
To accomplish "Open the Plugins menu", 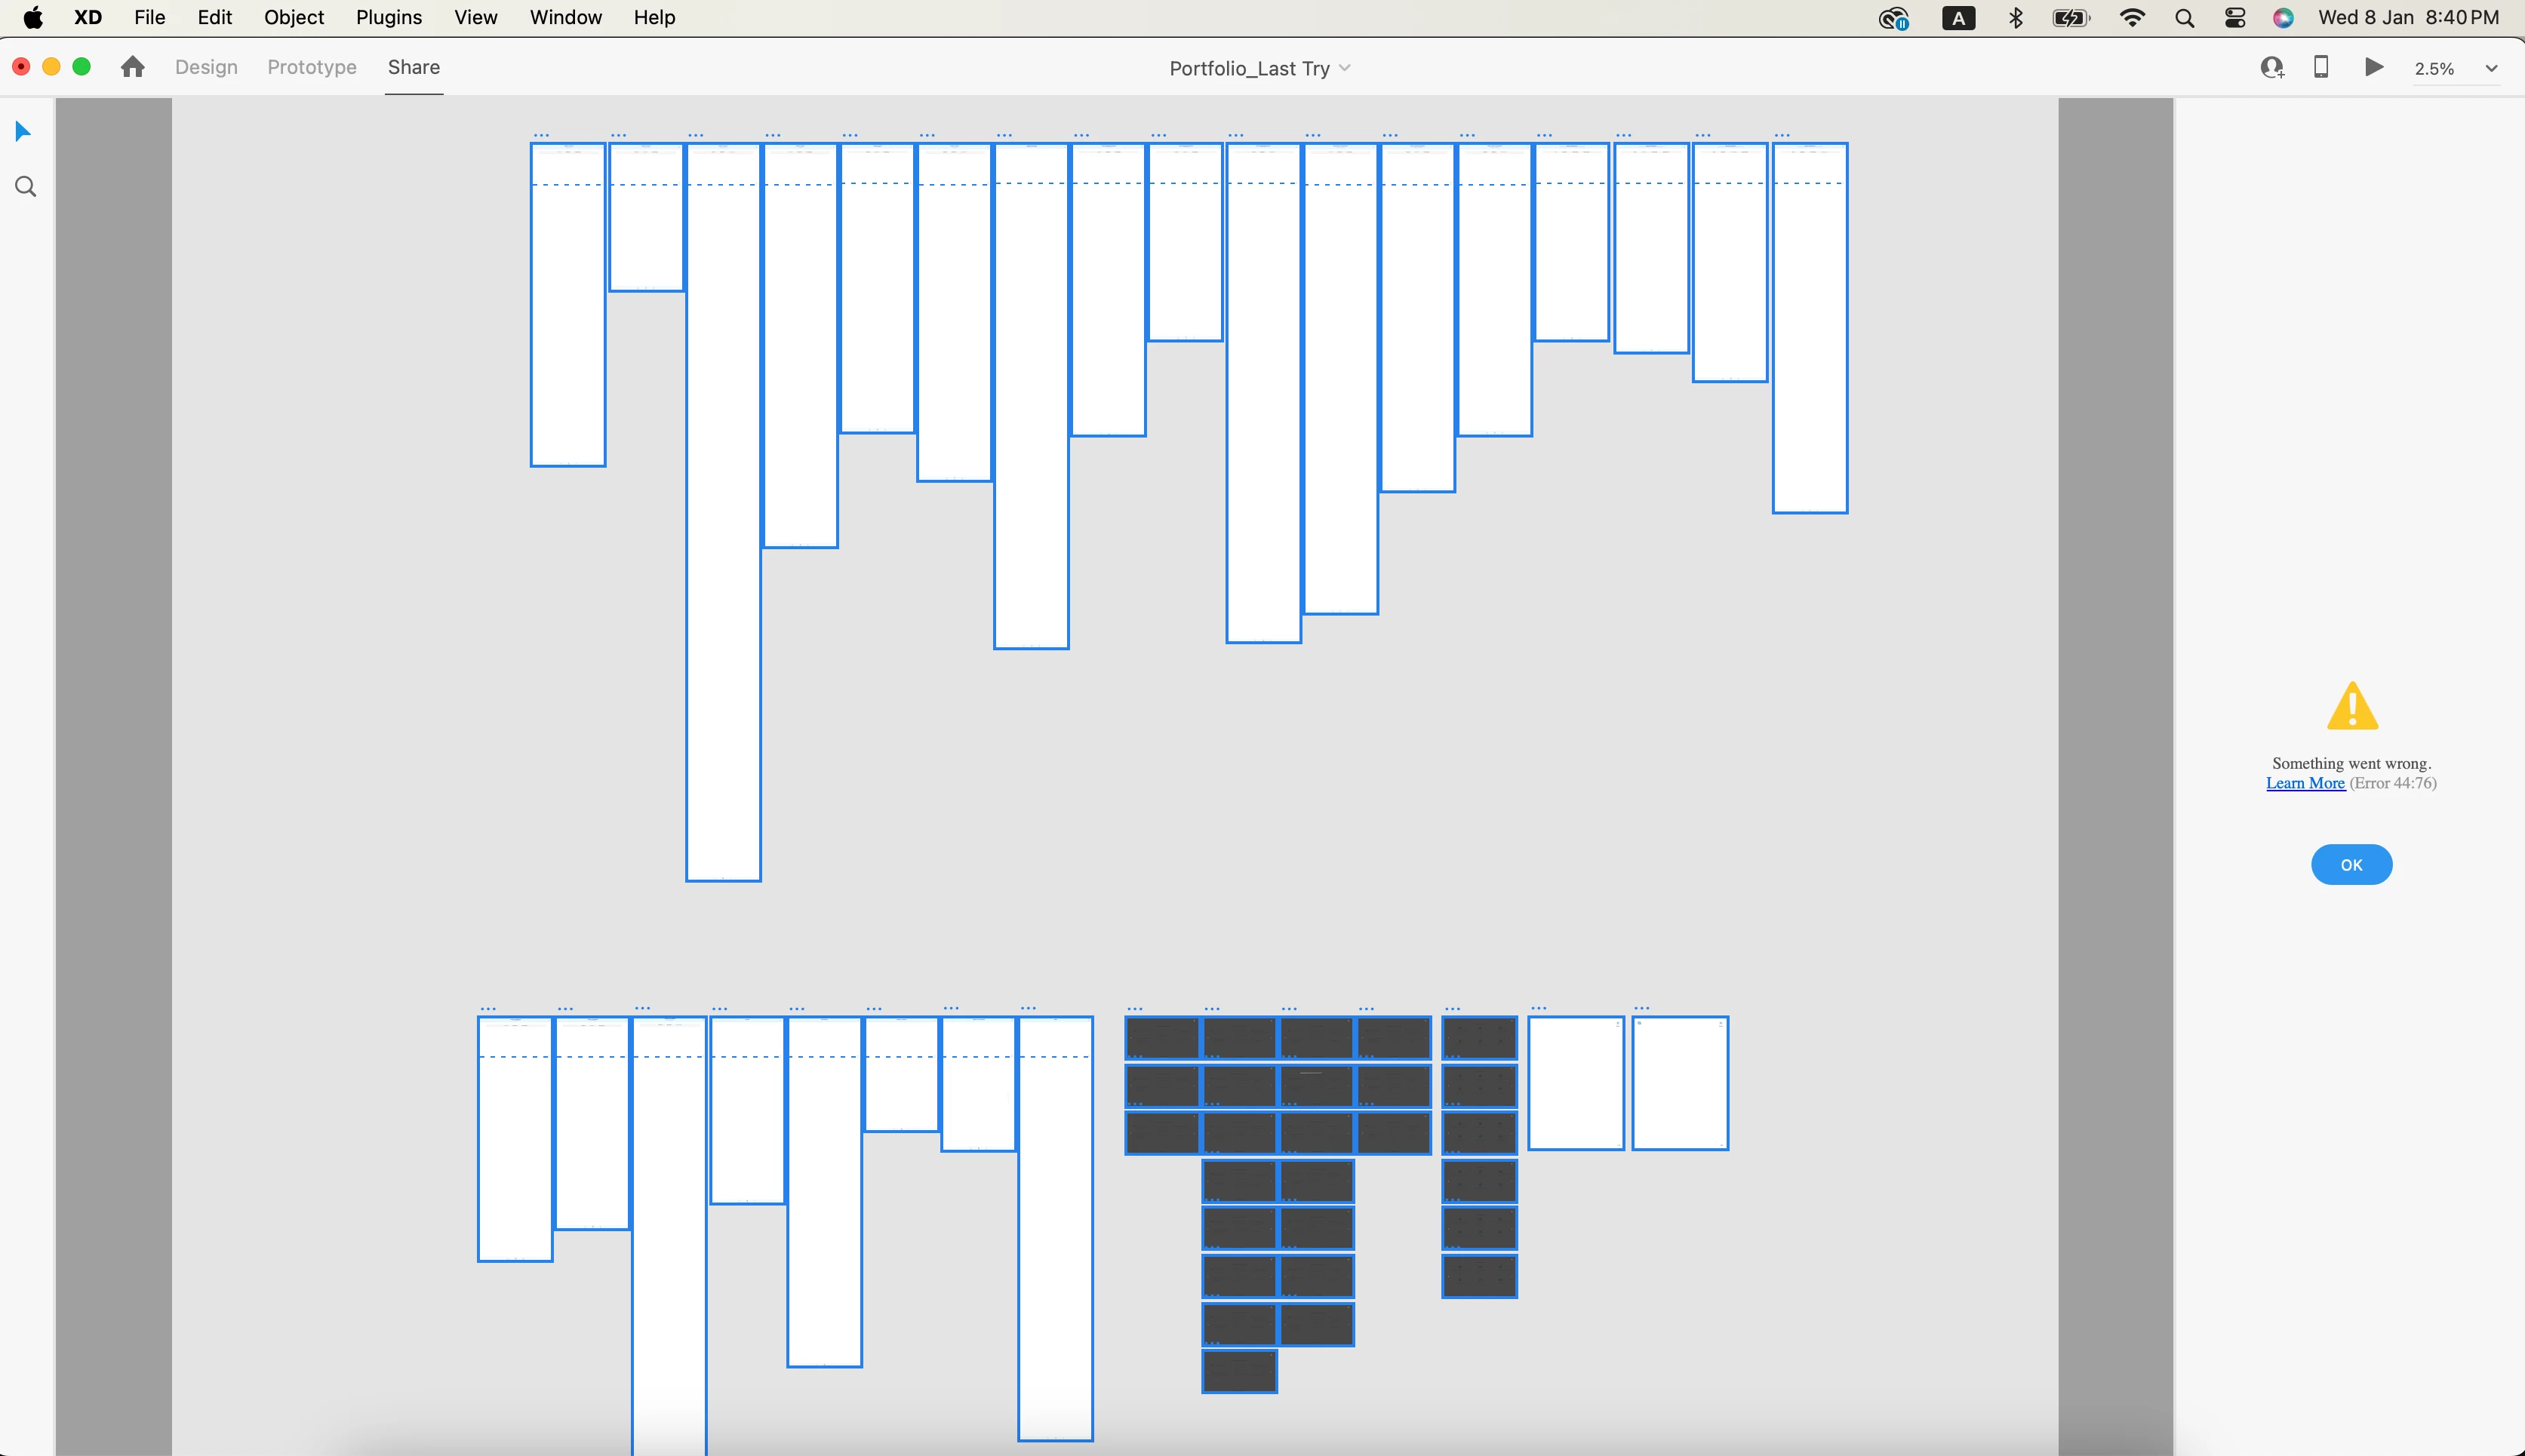I will pos(388,18).
